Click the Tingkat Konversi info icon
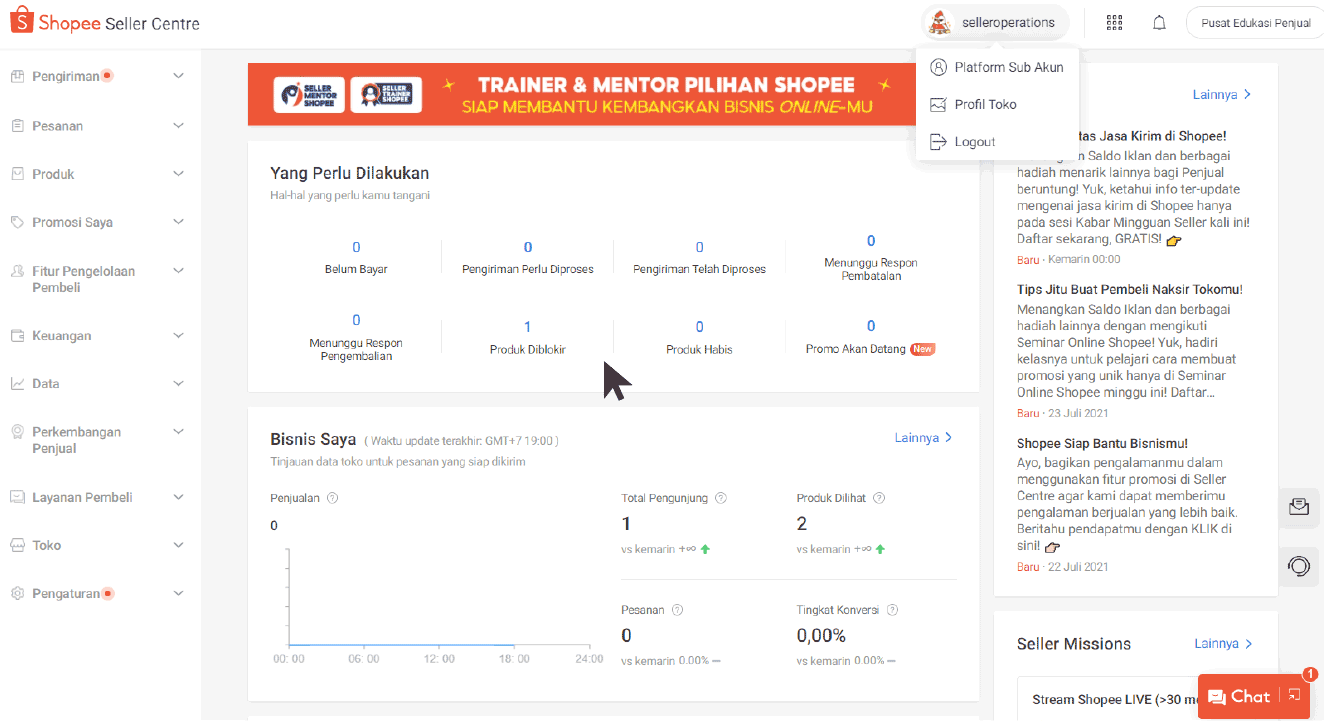This screenshot has height=721, width=1324. (x=892, y=610)
